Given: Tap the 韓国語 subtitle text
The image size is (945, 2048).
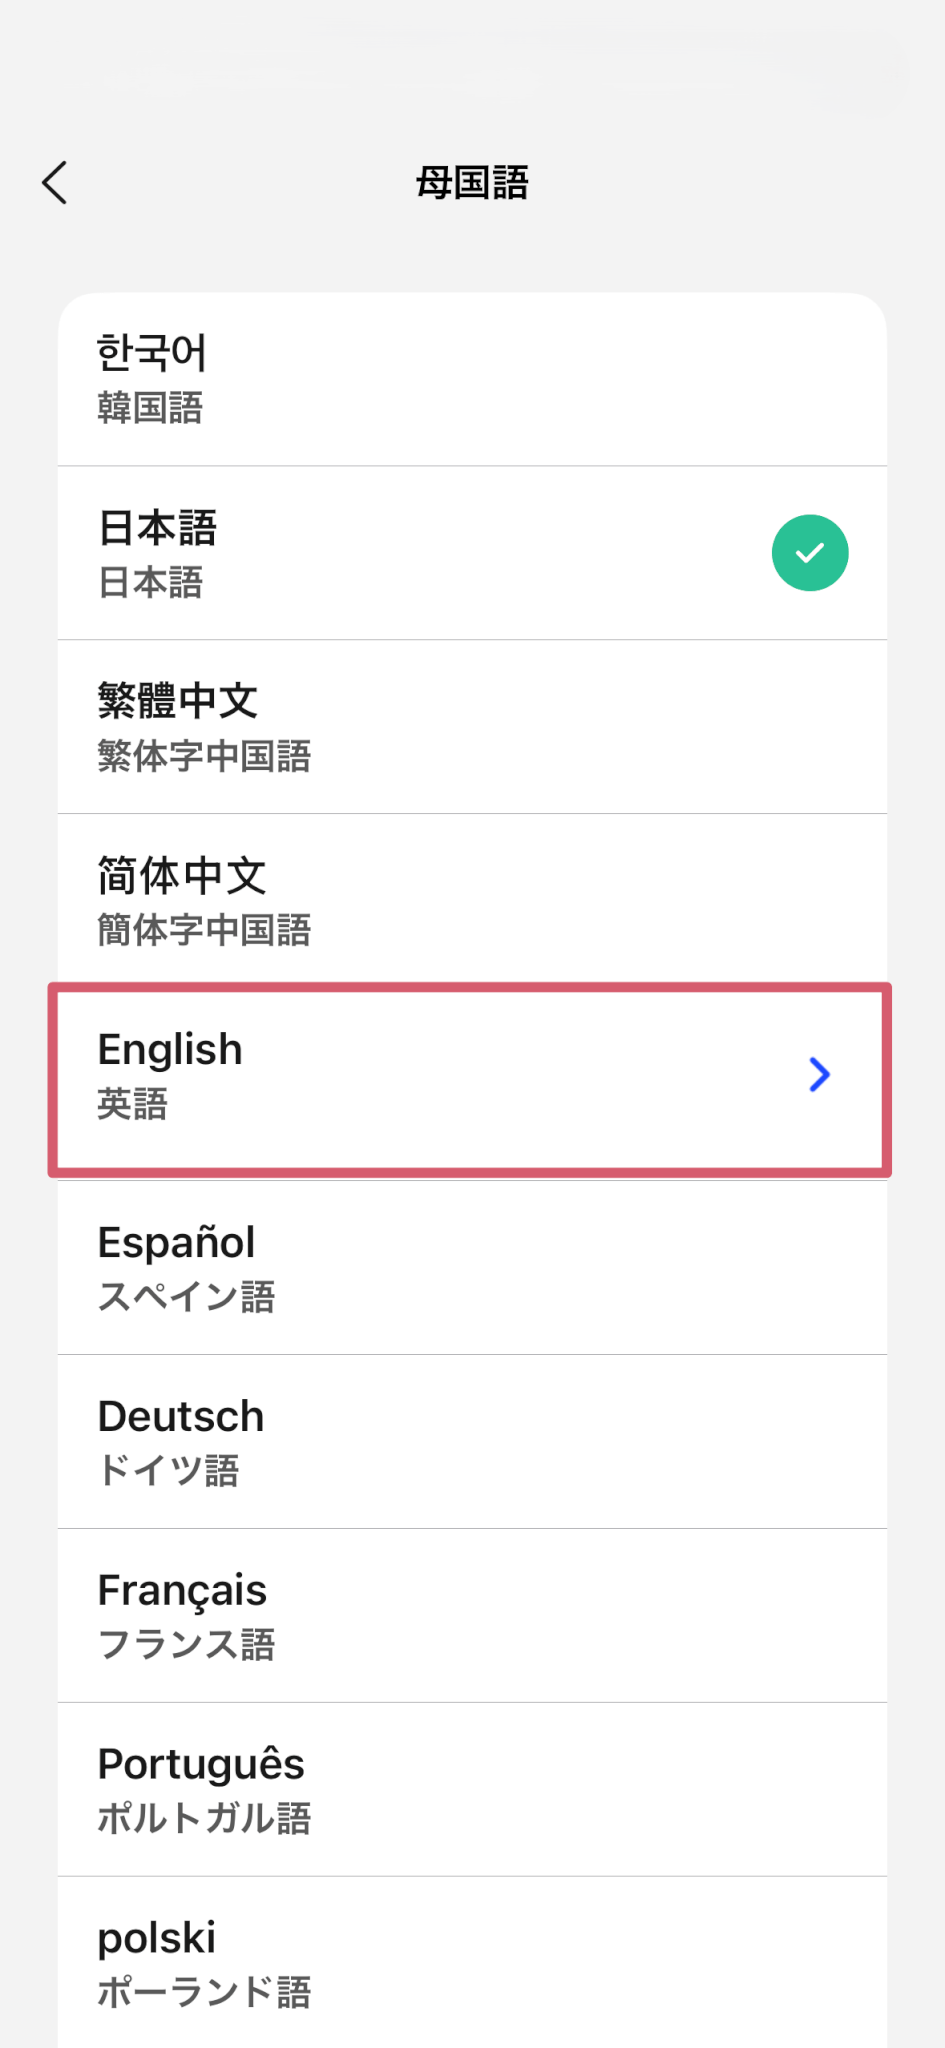Looking at the screenshot, I should click(150, 408).
